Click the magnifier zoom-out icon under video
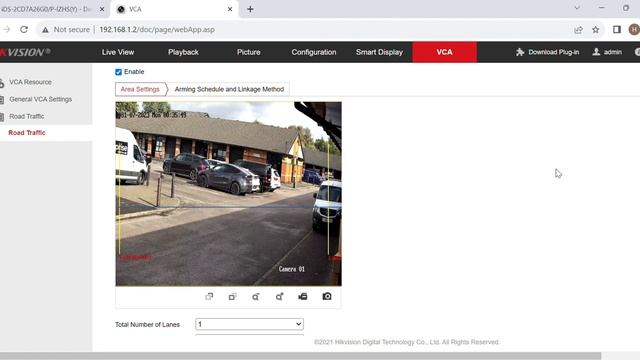The image size is (640, 360). pos(256,297)
